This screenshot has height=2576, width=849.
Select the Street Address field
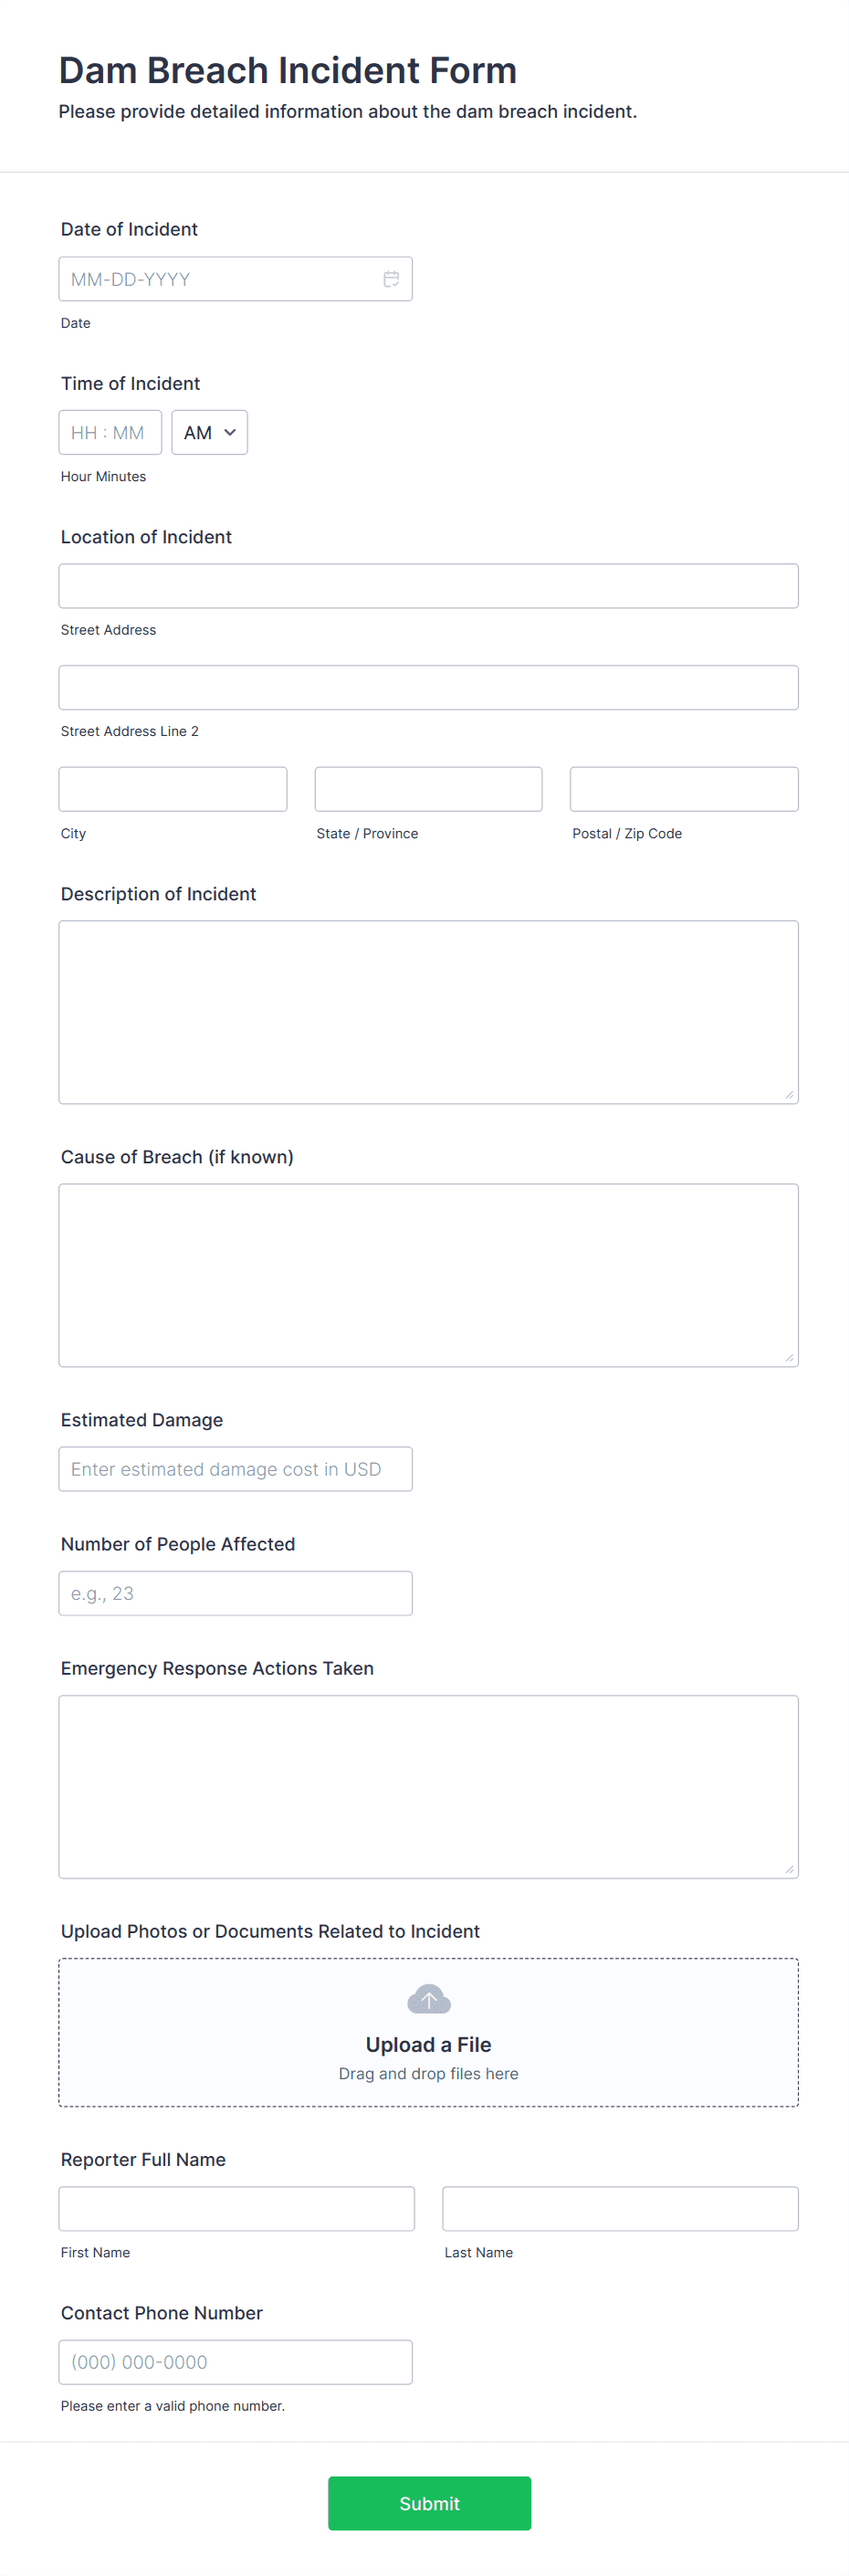click(428, 585)
